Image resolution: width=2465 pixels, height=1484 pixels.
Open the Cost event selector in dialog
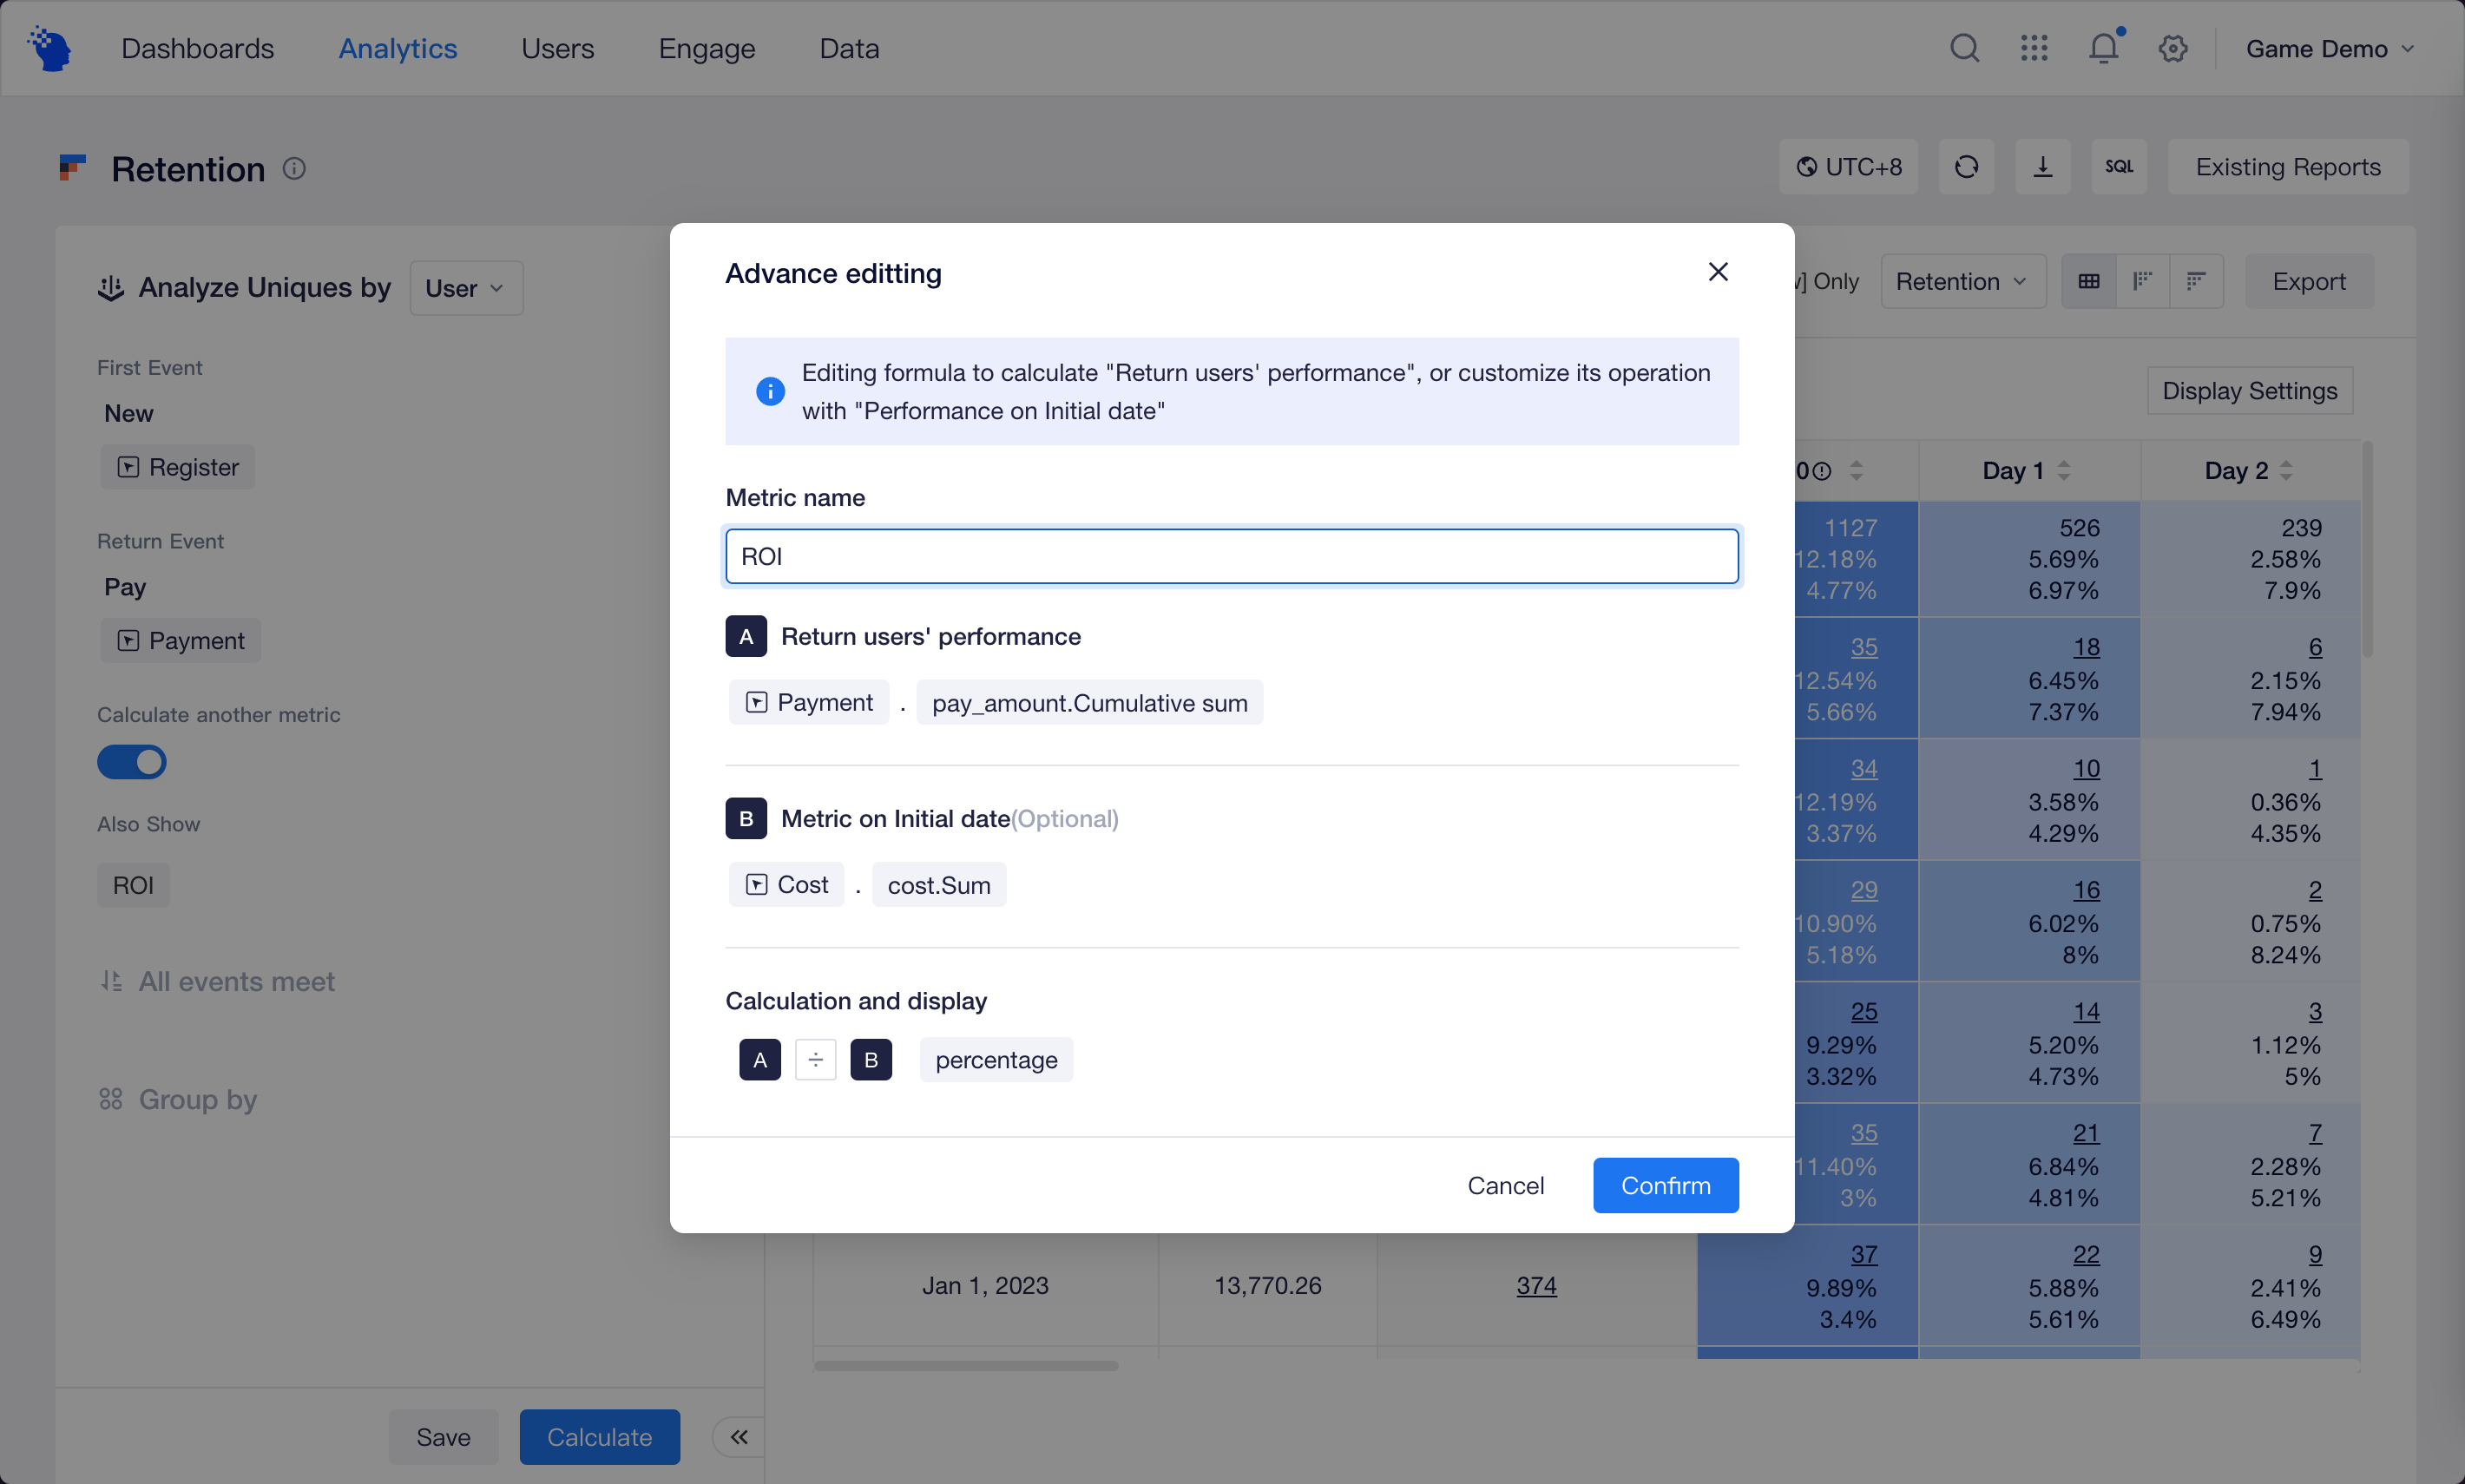coord(787,885)
